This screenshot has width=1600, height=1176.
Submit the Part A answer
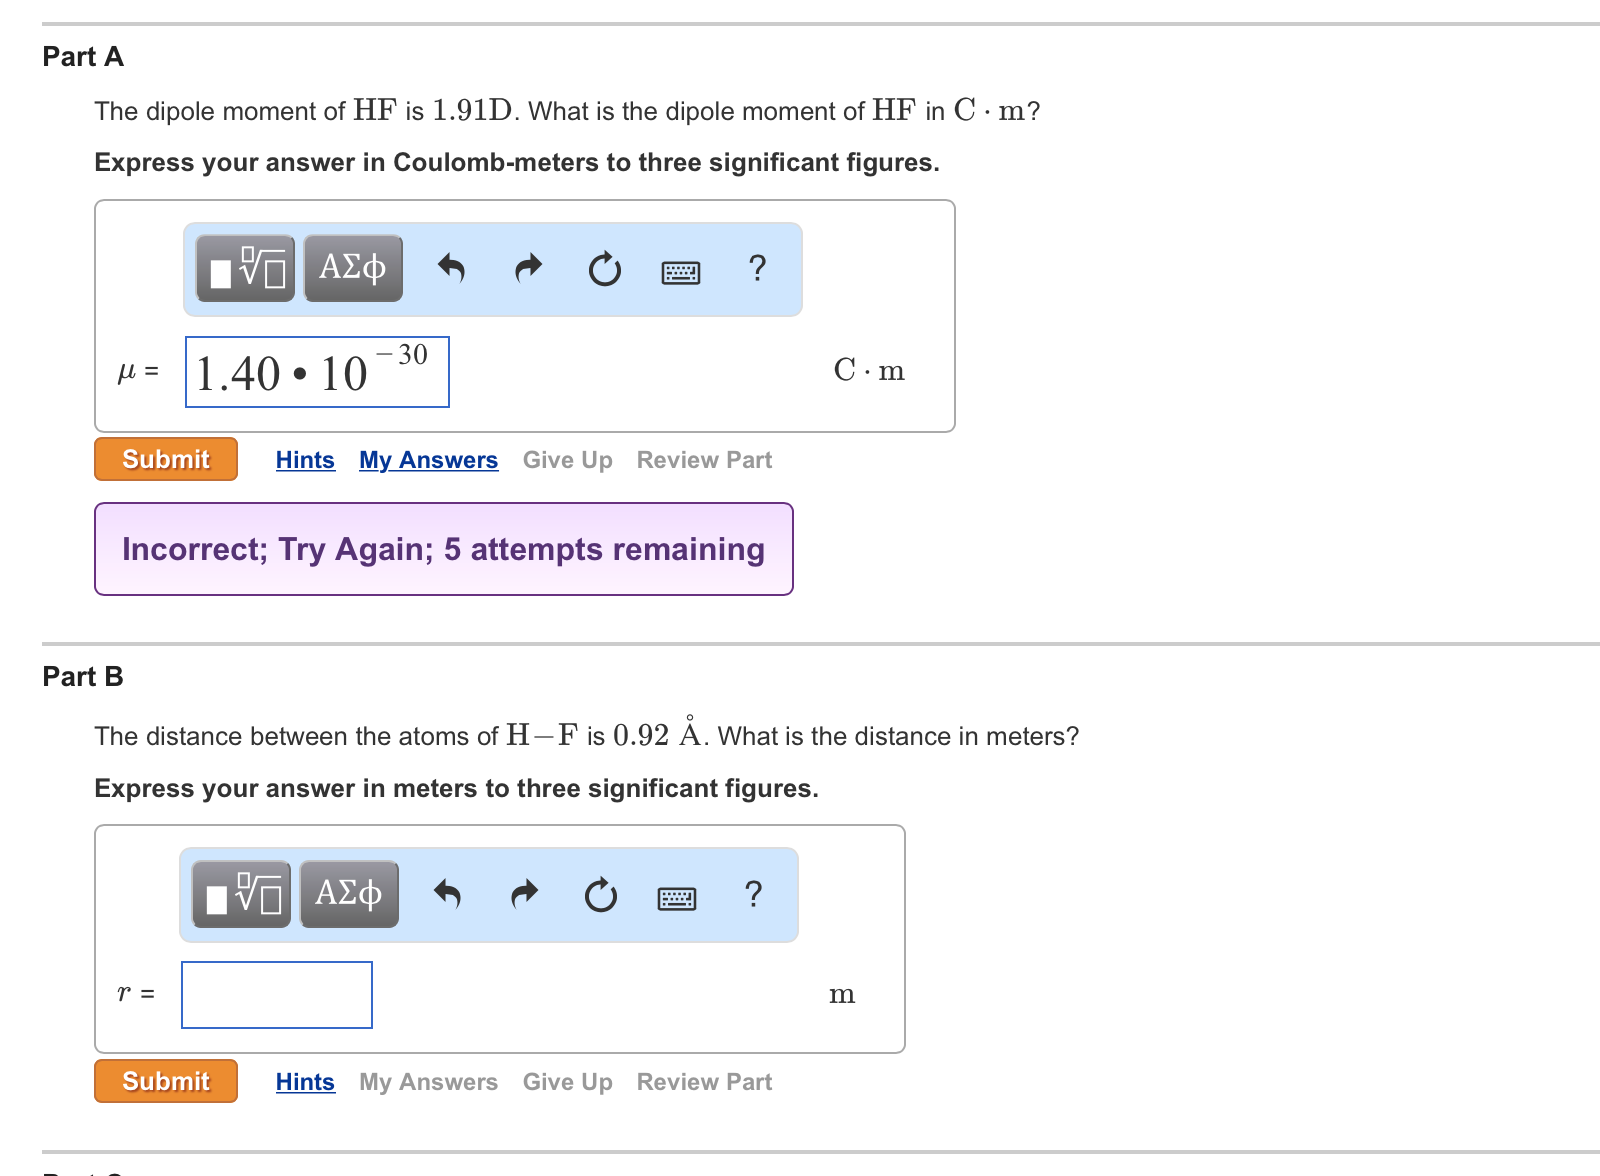pyautogui.click(x=166, y=459)
